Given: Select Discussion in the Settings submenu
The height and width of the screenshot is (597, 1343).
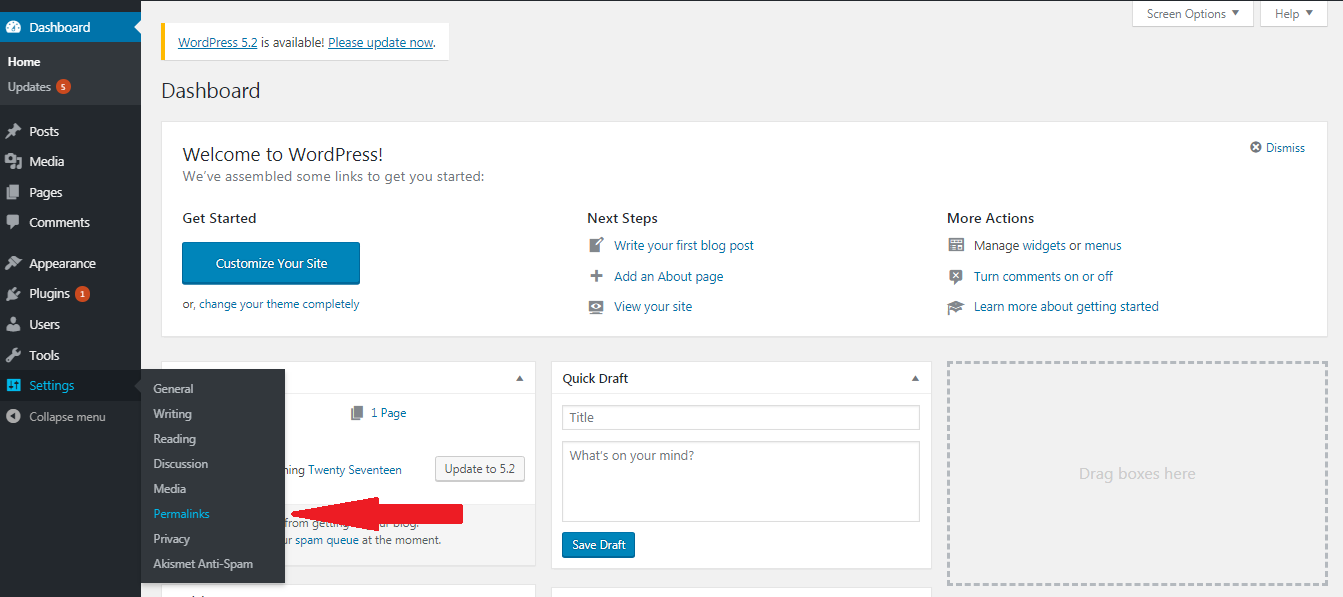Looking at the screenshot, I should (x=180, y=464).
